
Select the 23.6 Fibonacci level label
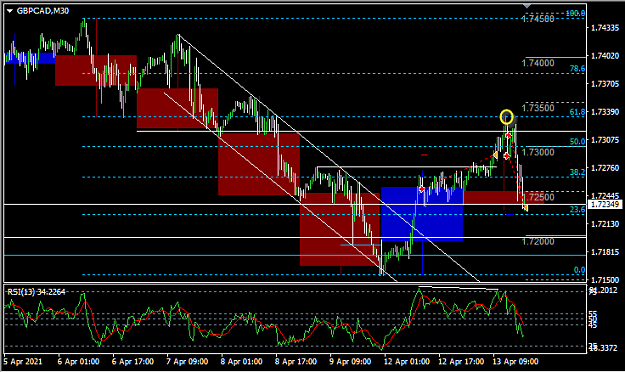(577, 210)
